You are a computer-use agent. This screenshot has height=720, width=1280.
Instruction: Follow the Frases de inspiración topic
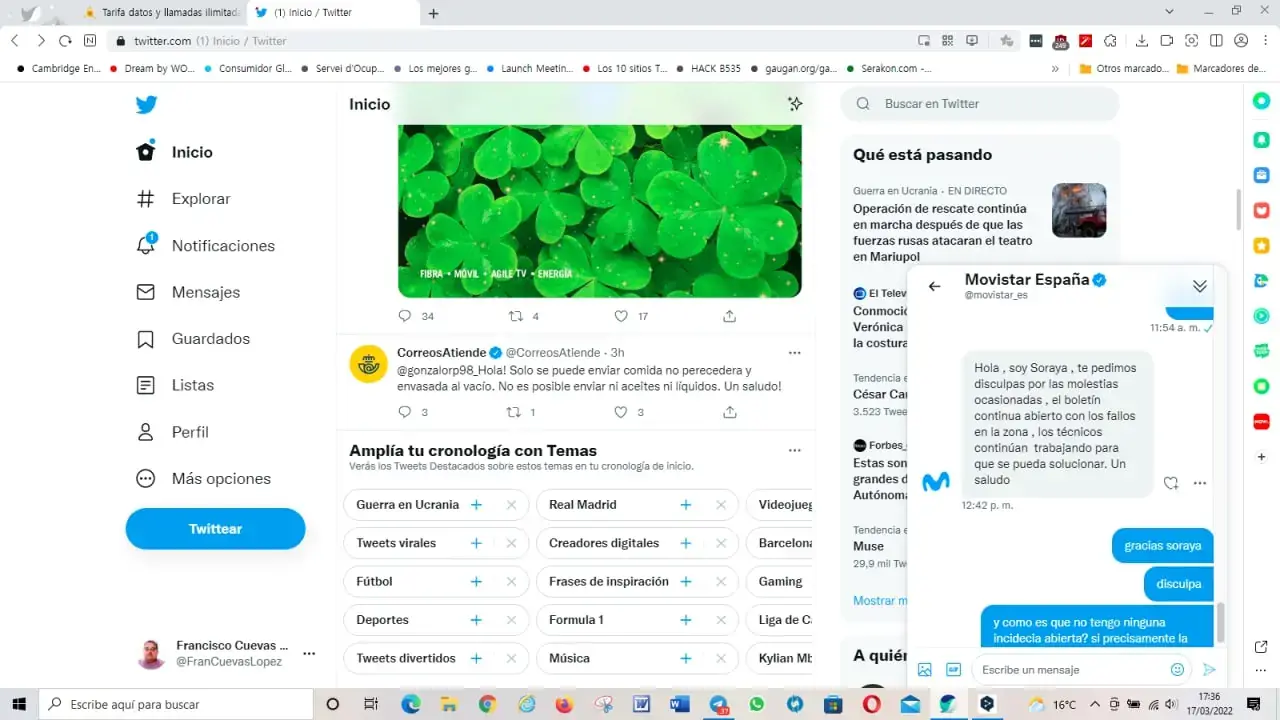[686, 582]
